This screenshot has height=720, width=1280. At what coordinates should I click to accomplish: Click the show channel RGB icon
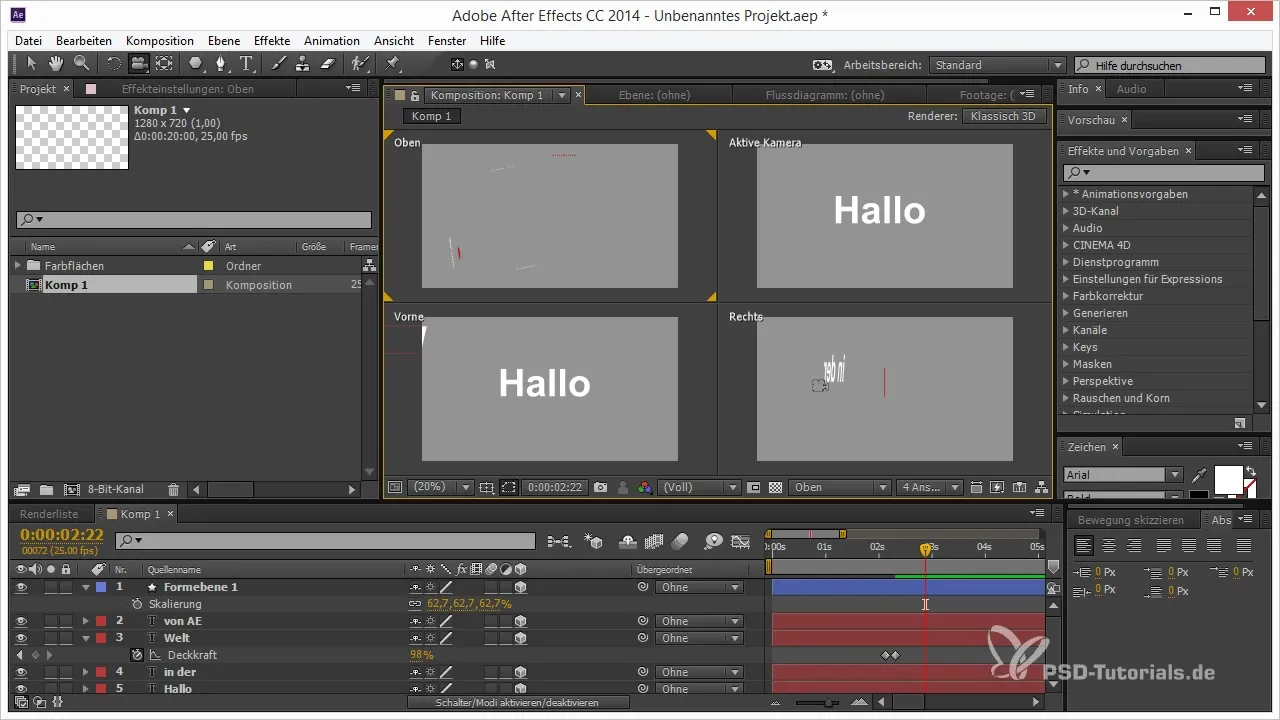(645, 487)
